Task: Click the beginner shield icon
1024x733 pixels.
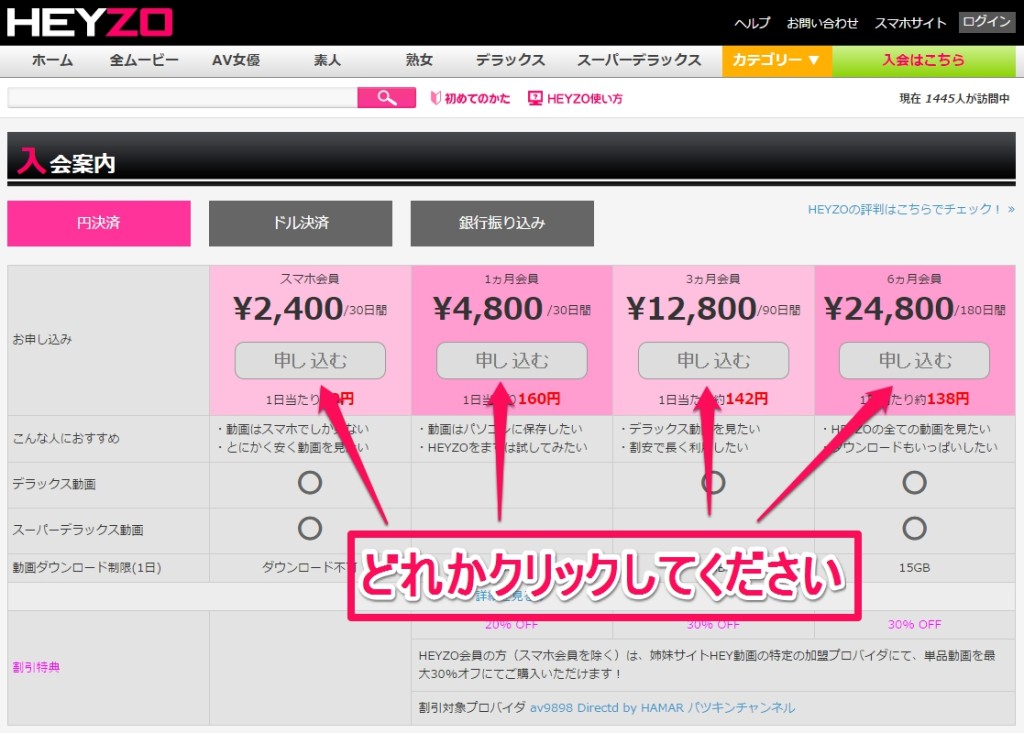Action: coord(436,98)
